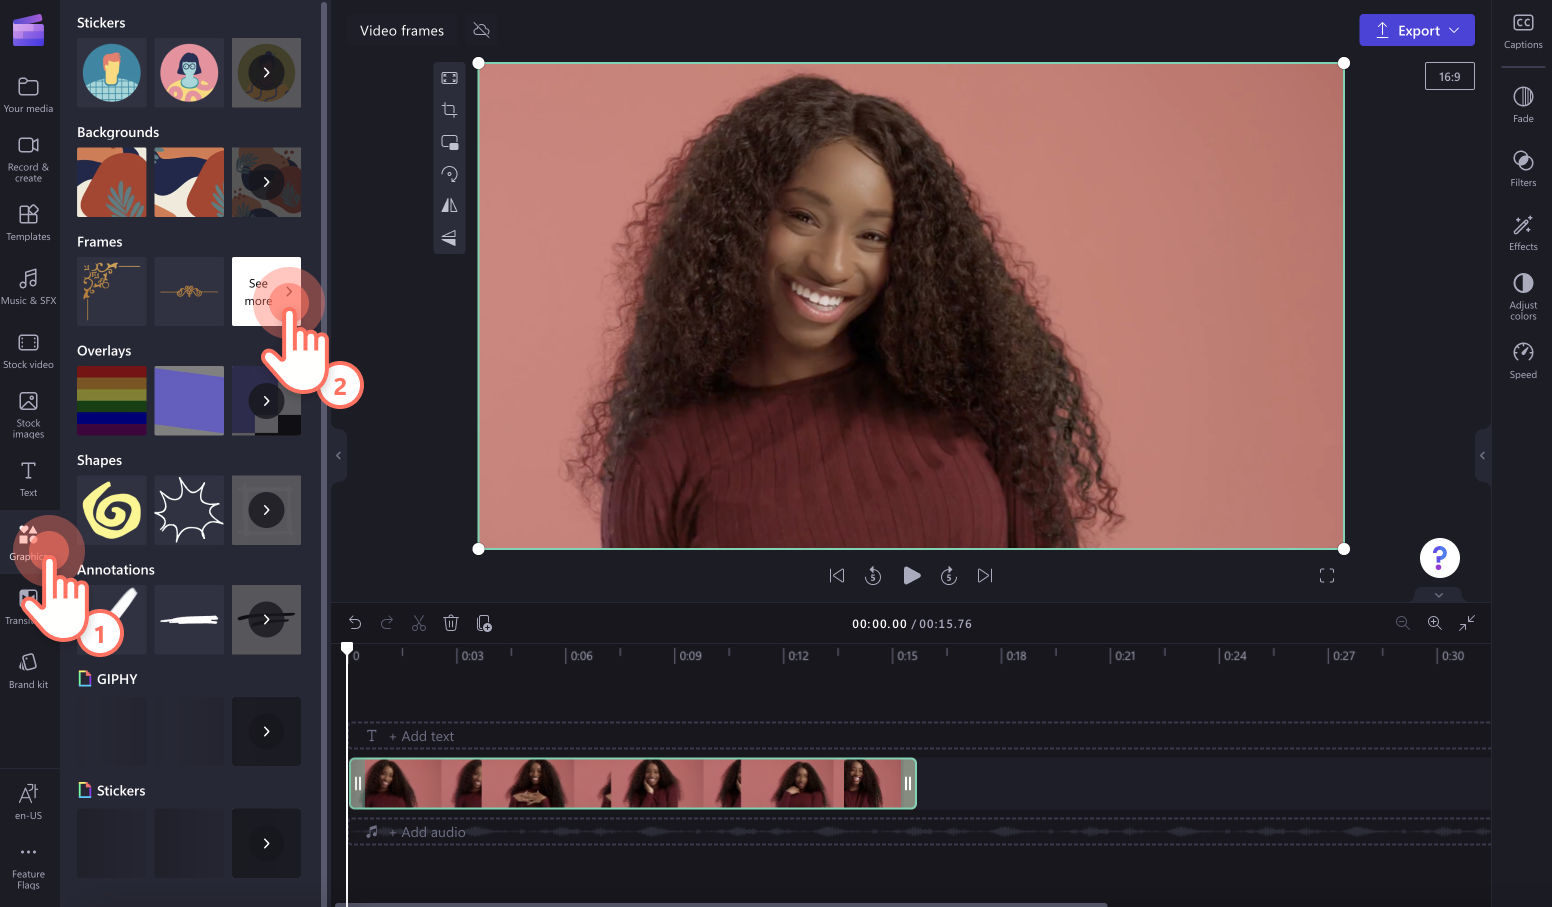Open the Effects panel on the right

(1522, 230)
